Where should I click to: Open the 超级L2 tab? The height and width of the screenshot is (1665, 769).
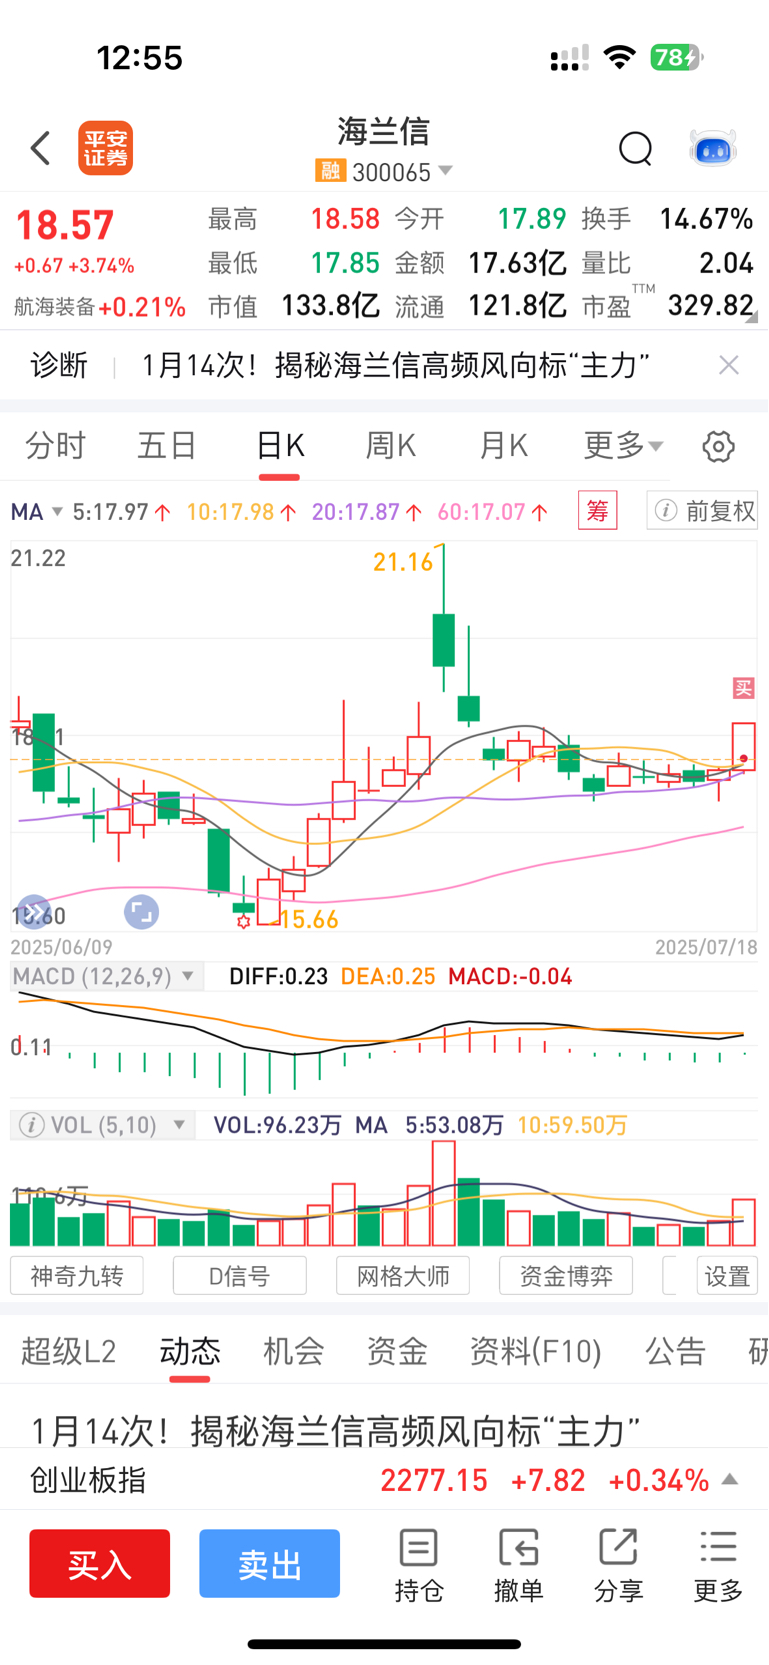click(69, 1352)
